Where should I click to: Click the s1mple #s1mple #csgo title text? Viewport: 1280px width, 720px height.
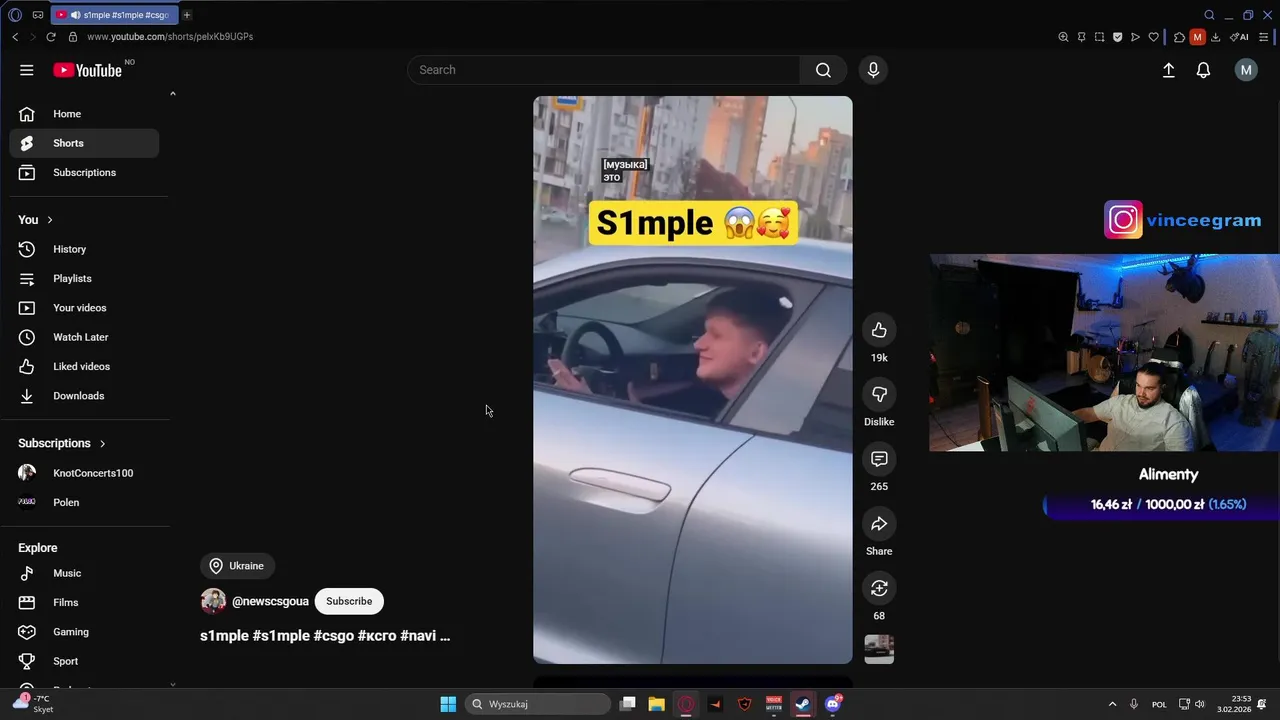(x=325, y=636)
